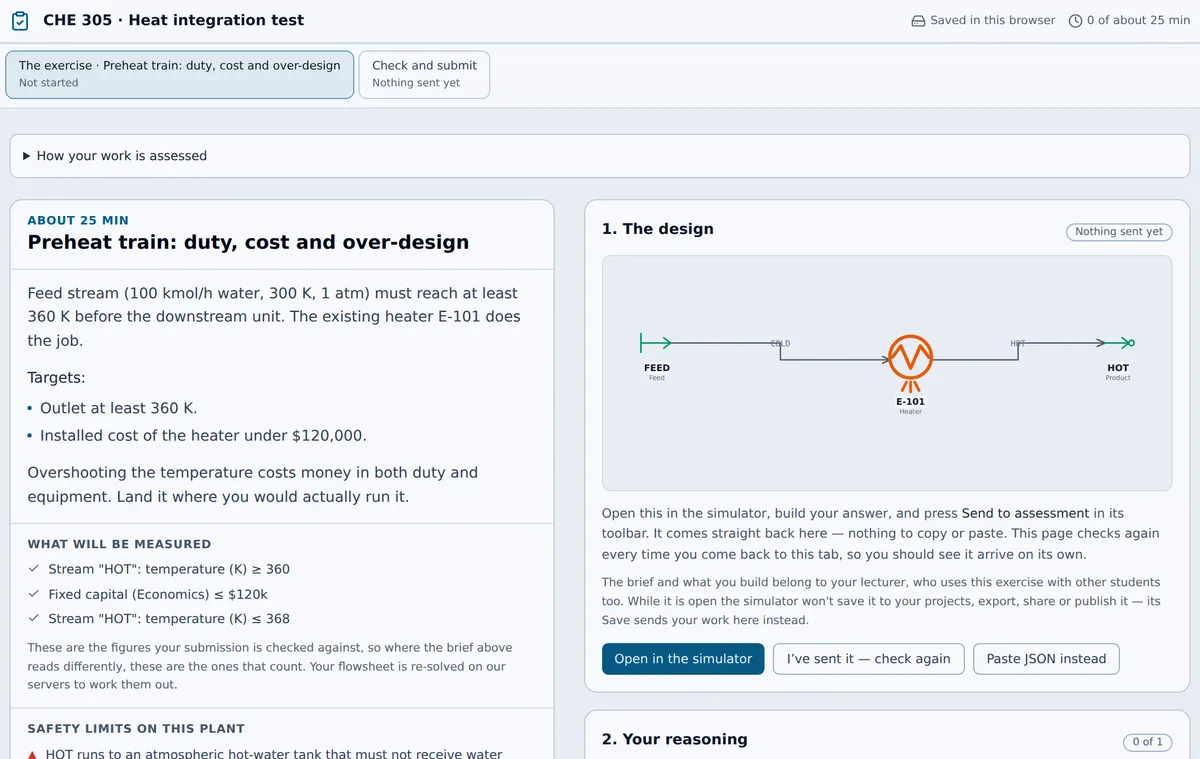Switch to the Check and submit tab
The height and width of the screenshot is (759, 1200).
(x=424, y=74)
